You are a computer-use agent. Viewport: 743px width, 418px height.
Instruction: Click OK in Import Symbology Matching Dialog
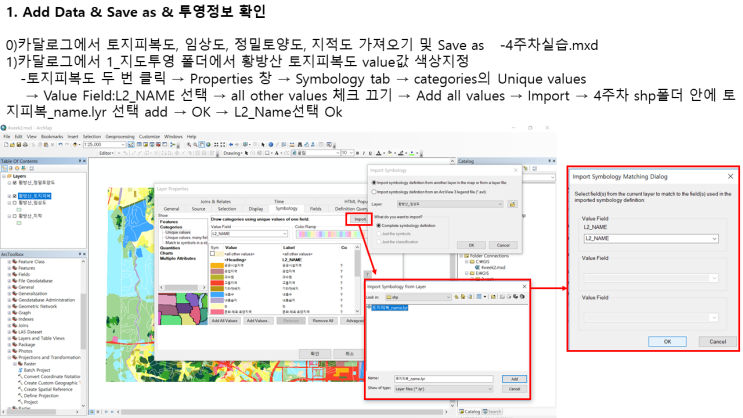(667, 341)
